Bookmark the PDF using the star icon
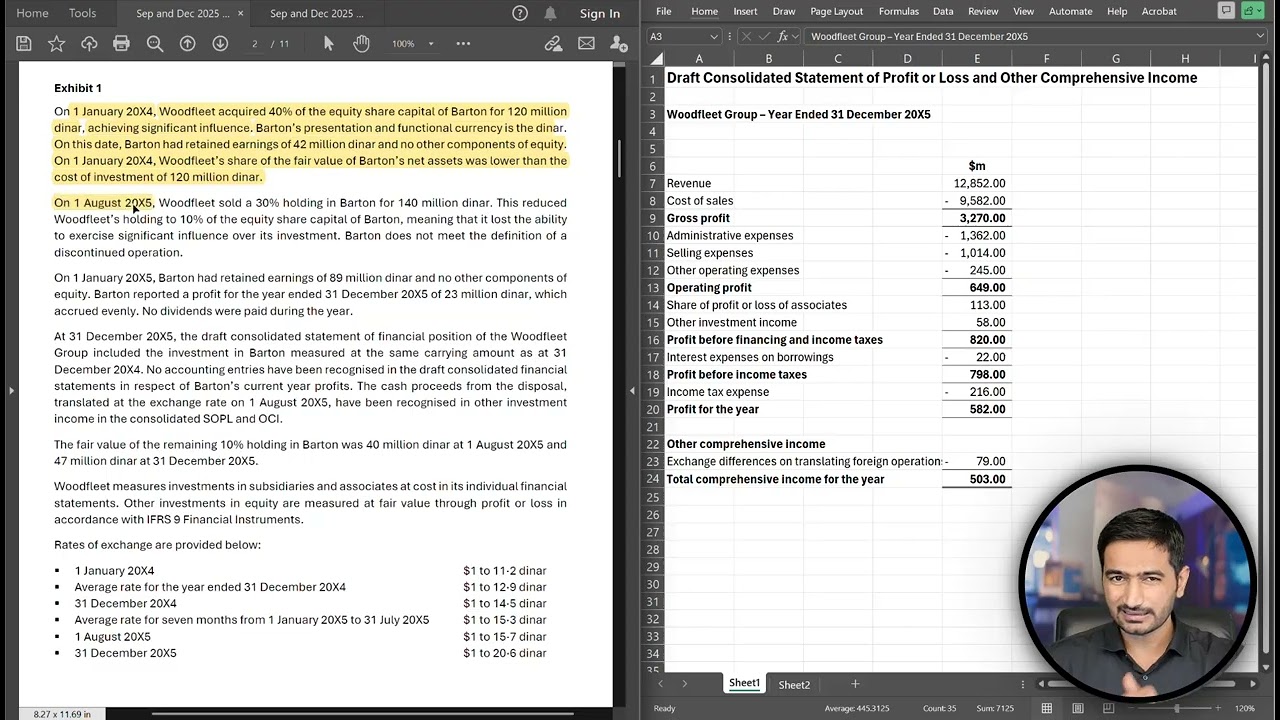 [56, 44]
